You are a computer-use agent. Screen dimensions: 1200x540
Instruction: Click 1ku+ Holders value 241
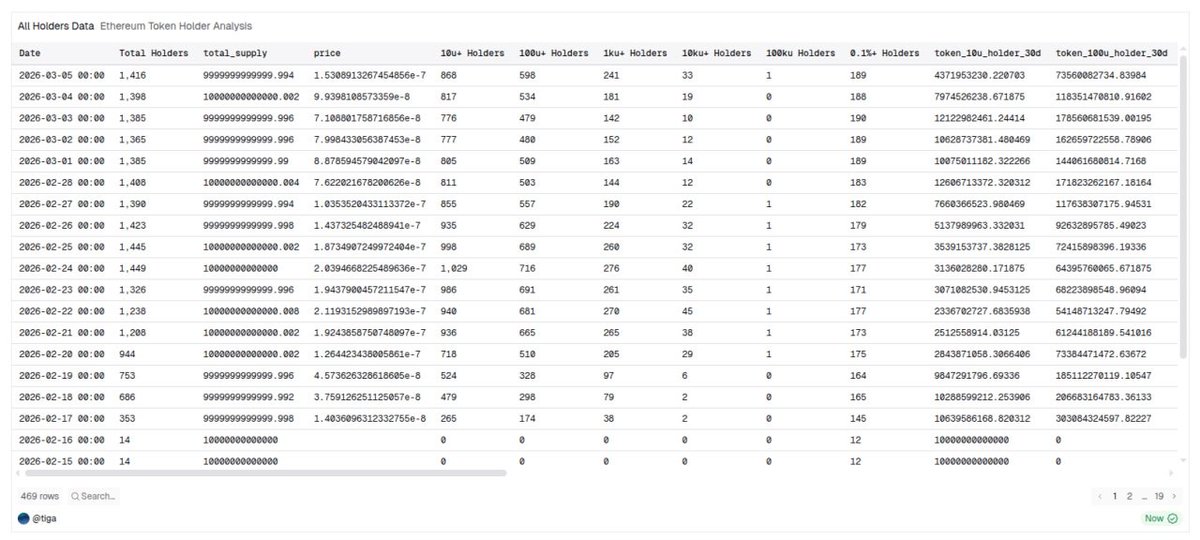[612, 74]
